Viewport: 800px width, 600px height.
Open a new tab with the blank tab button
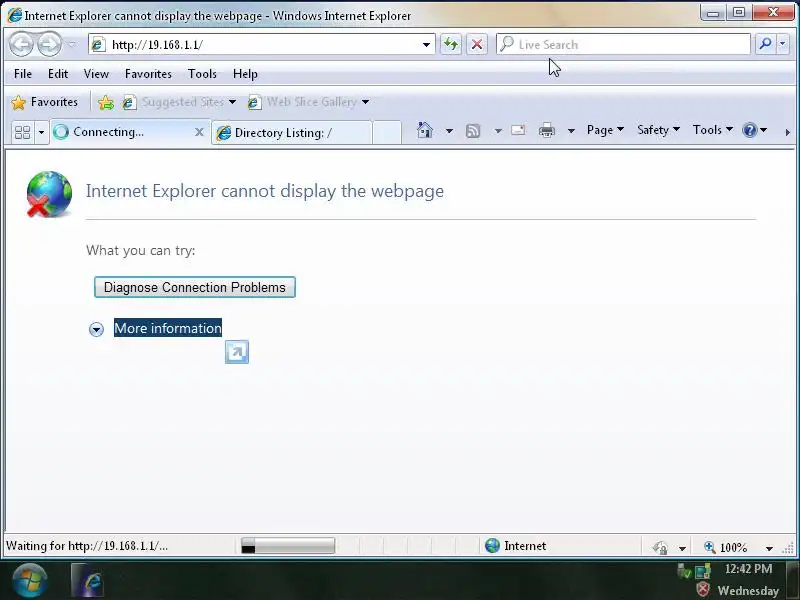387,133
